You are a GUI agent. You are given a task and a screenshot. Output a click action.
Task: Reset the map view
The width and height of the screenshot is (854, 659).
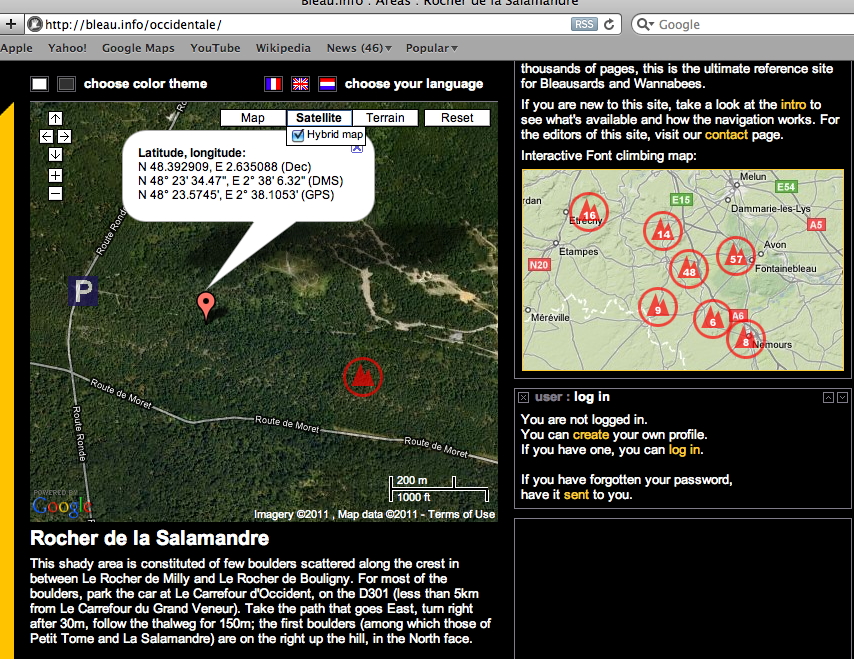[x=457, y=118]
